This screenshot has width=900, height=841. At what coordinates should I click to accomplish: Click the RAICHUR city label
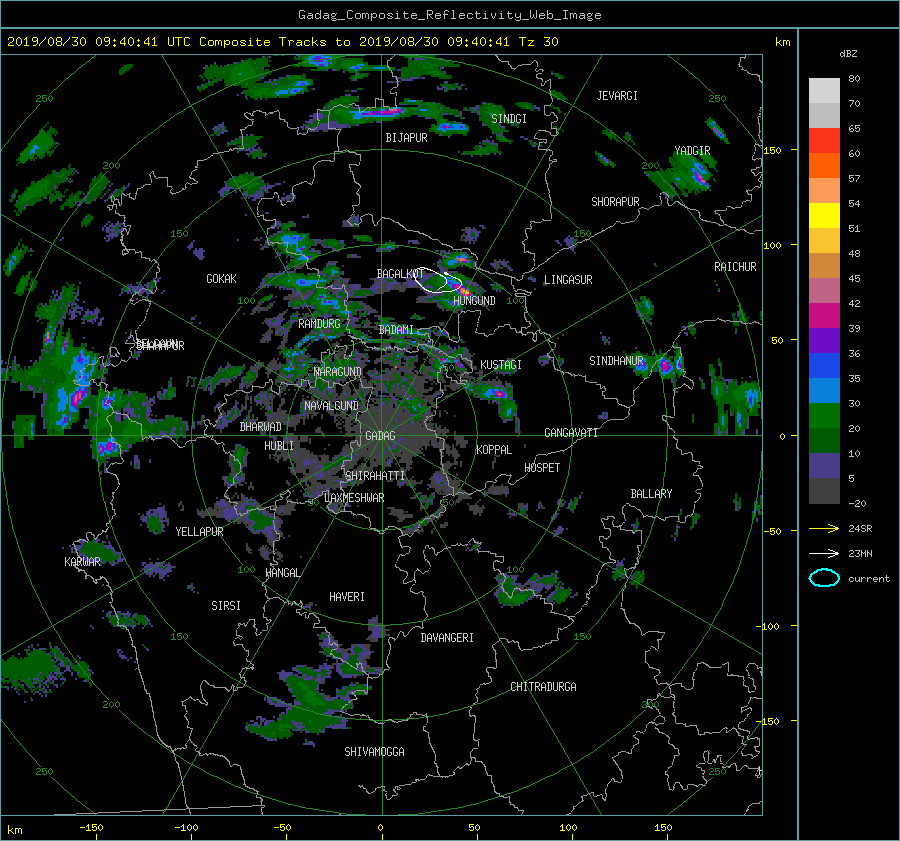[x=735, y=267]
